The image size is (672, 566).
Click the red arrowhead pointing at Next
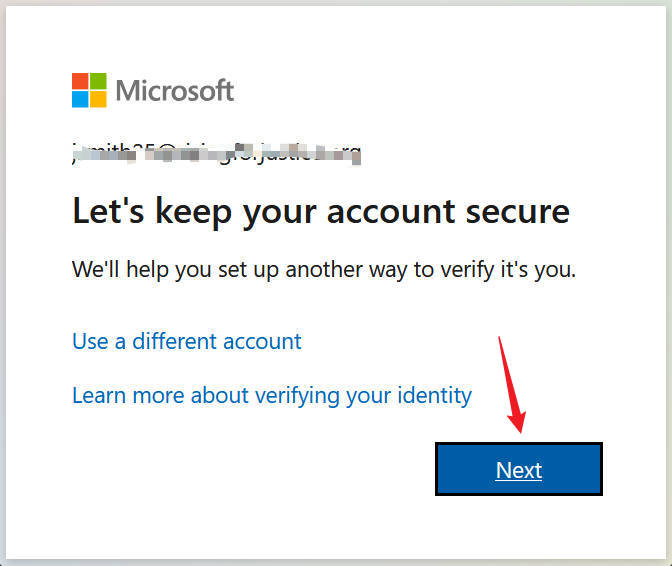[x=518, y=422]
